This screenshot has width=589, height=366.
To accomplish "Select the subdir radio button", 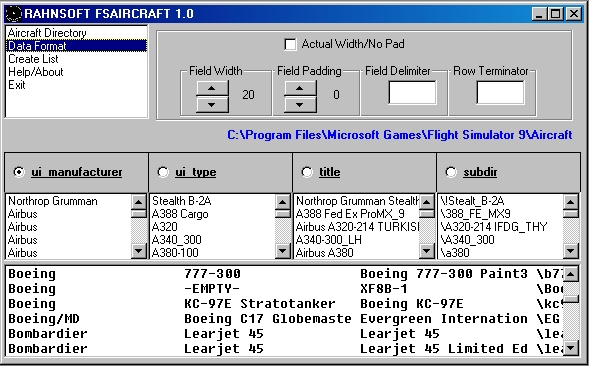I will tap(451, 172).
